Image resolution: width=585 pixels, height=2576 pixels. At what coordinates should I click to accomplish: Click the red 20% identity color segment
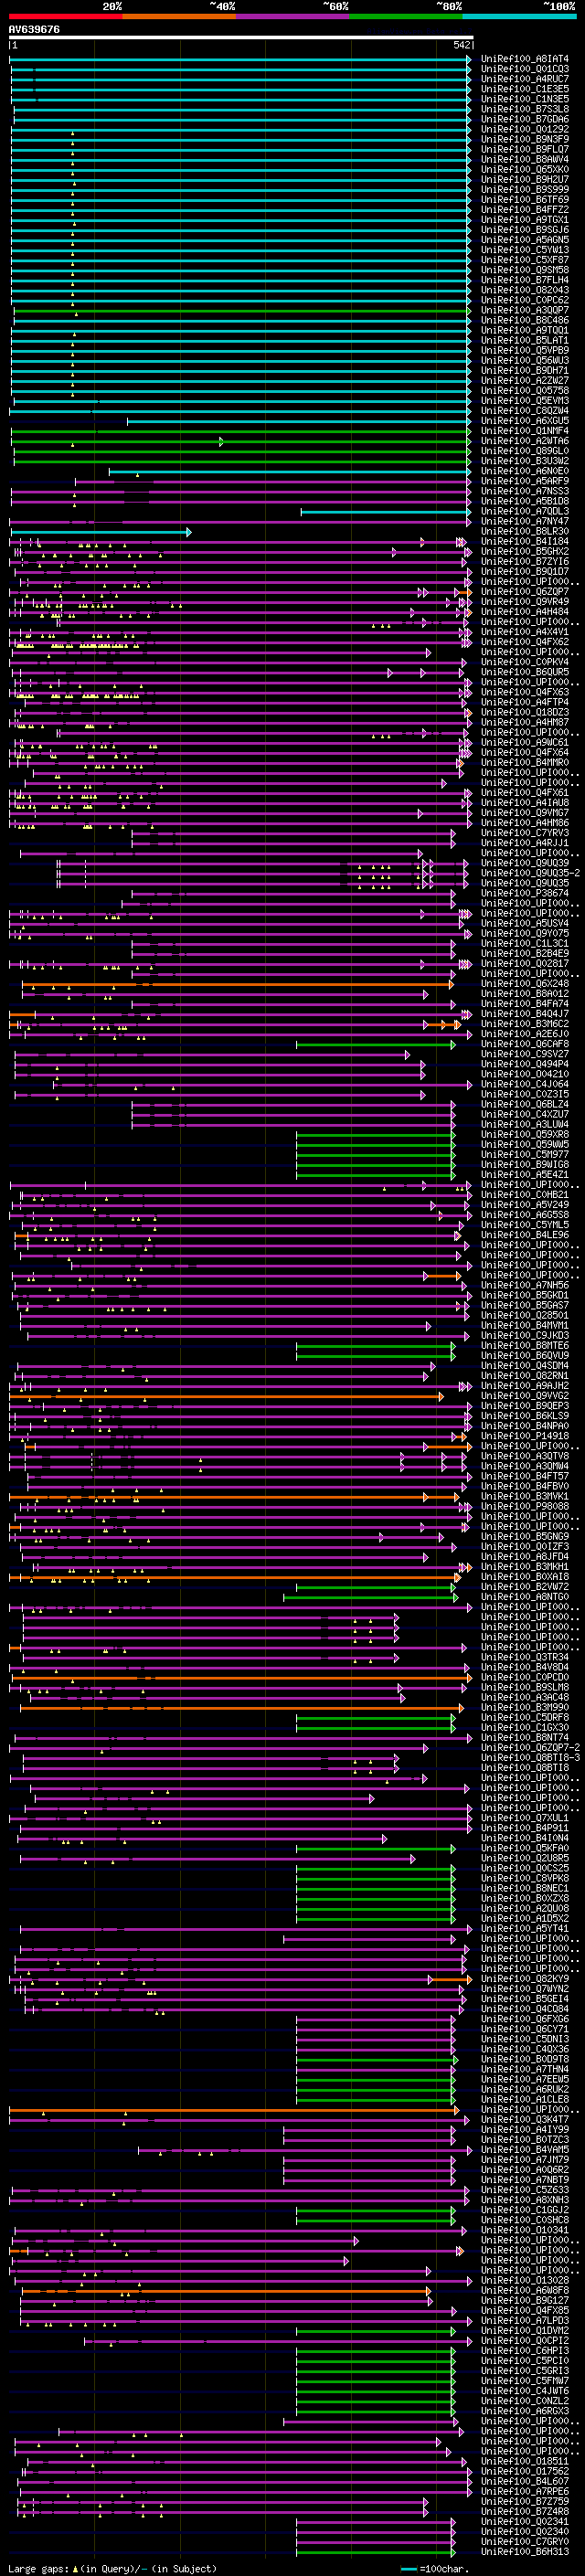65,16
